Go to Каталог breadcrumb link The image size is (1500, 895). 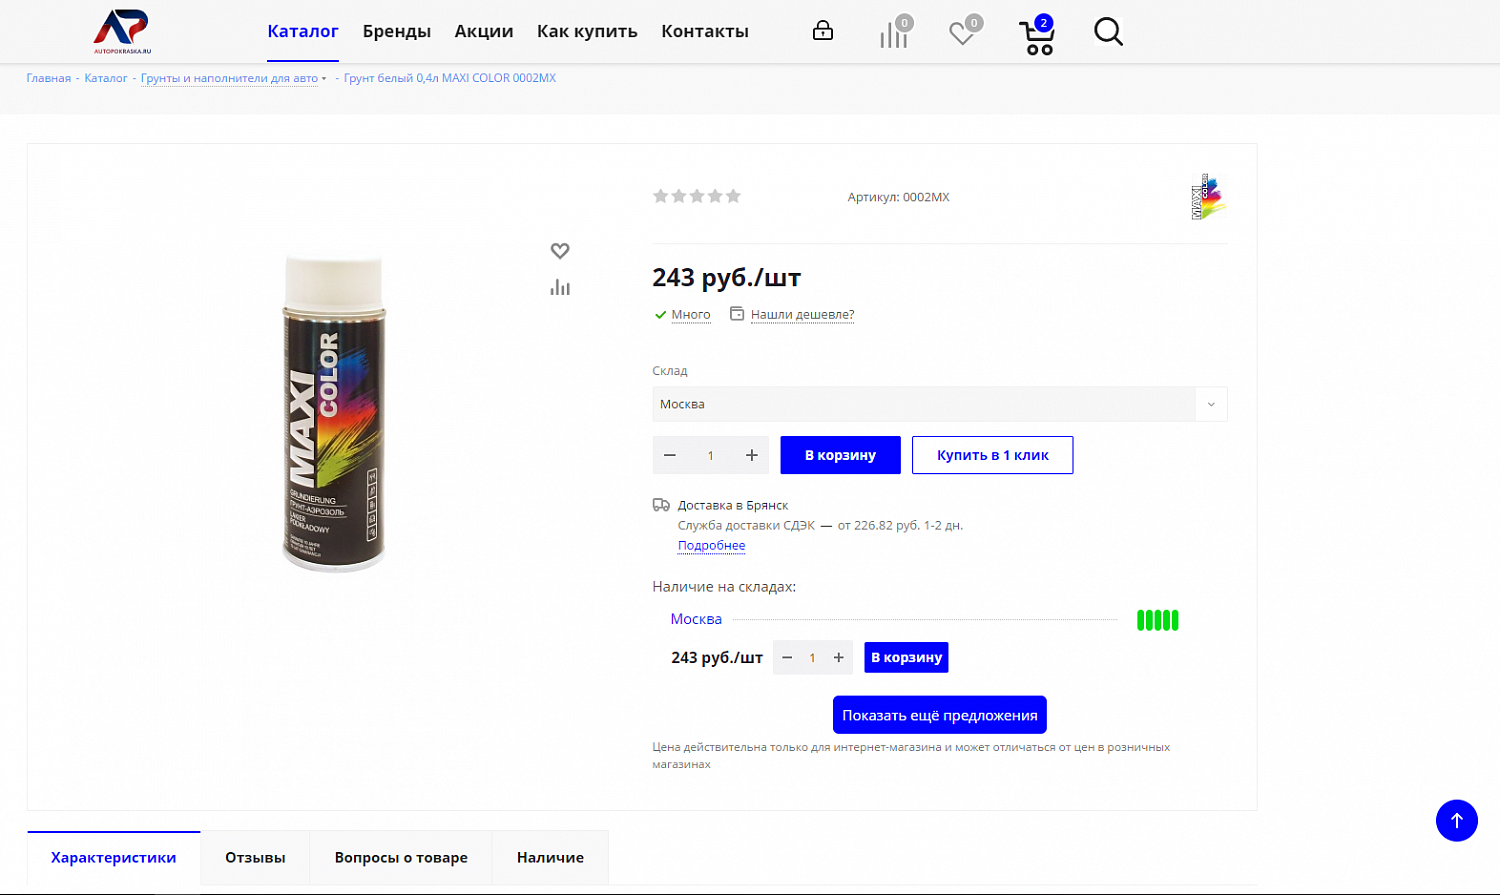click(106, 78)
